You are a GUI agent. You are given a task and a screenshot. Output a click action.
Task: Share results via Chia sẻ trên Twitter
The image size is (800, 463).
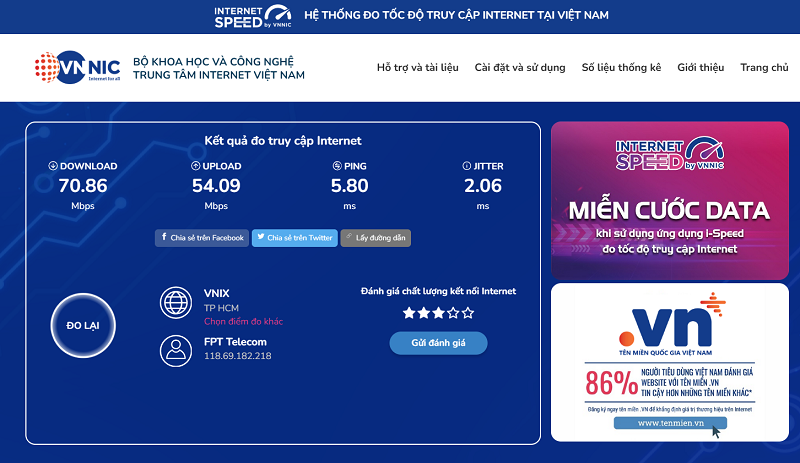click(x=295, y=238)
